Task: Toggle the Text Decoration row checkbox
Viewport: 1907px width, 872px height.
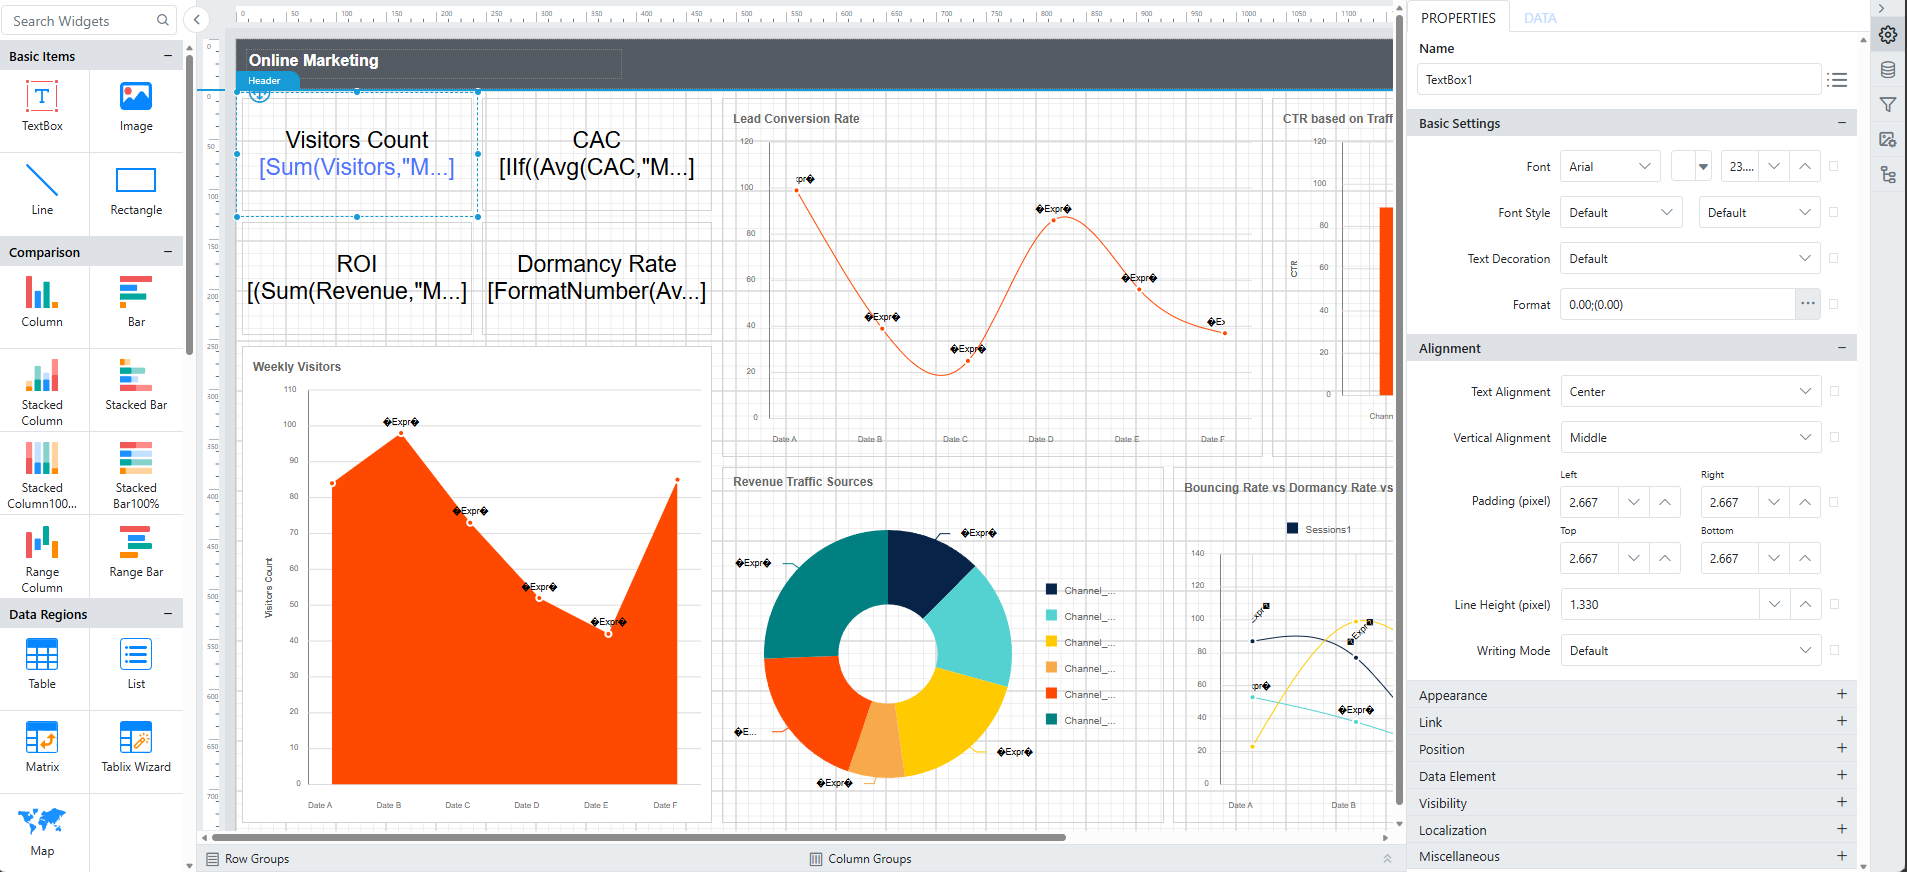Action: [1834, 258]
